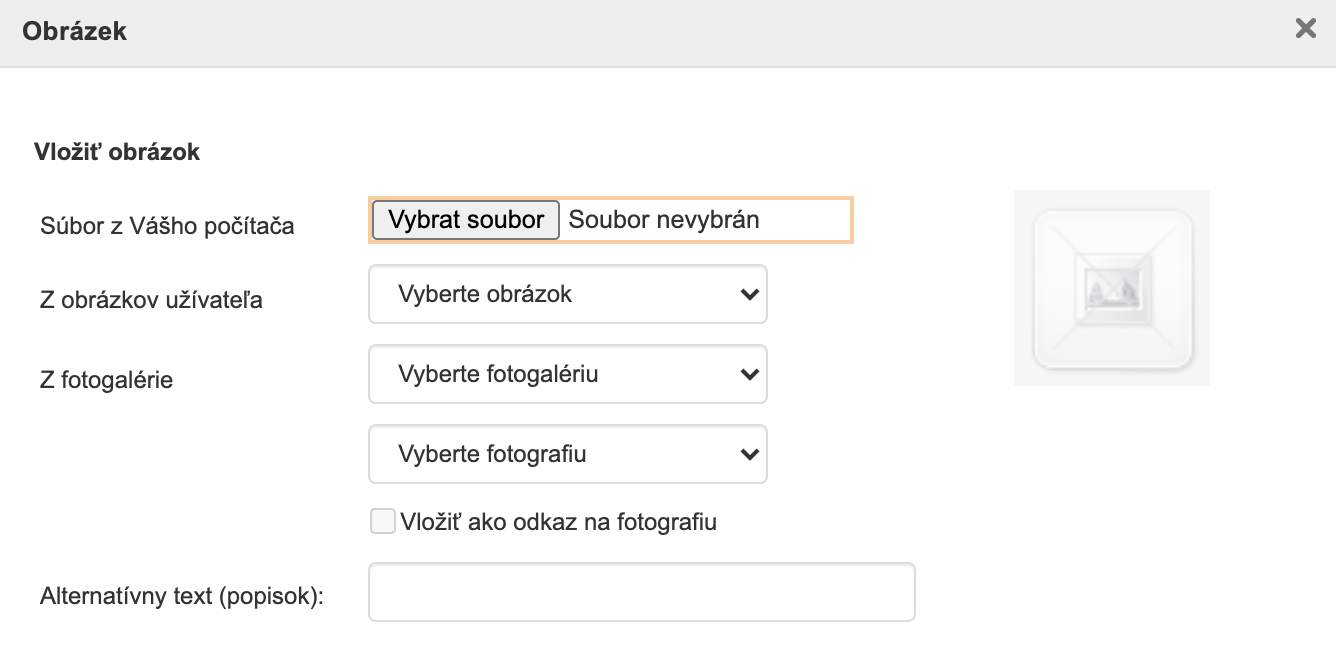Click the Z fotogalérie label
1336x660 pixels.
click(106, 380)
